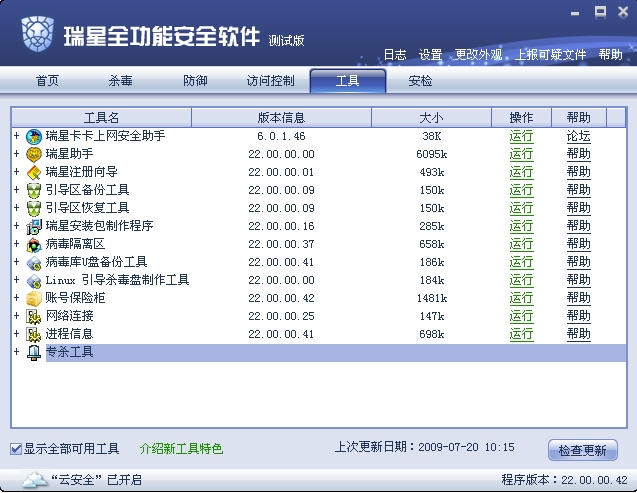Expand the 瑞星助手 row
The height and width of the screenshot is (493, 637).
pyautogui.click(x=16, y=153)
